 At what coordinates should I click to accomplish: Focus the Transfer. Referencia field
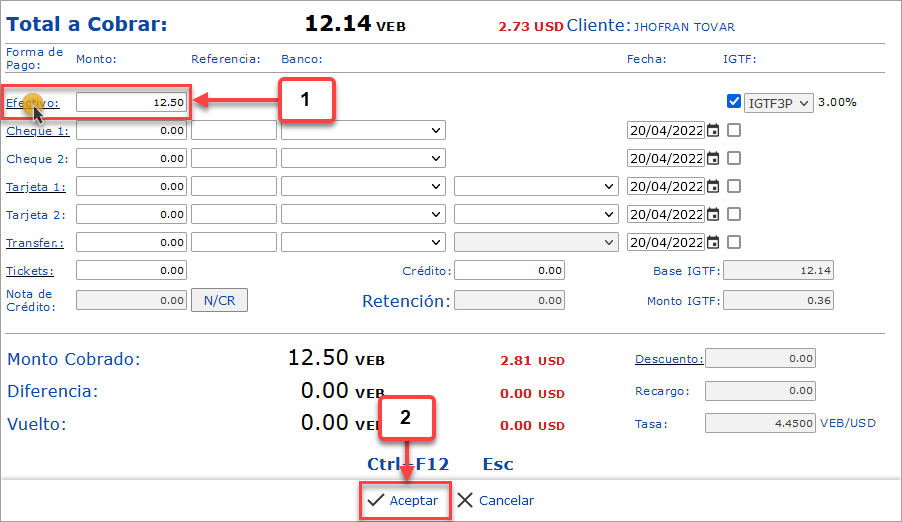pos(234,242)
